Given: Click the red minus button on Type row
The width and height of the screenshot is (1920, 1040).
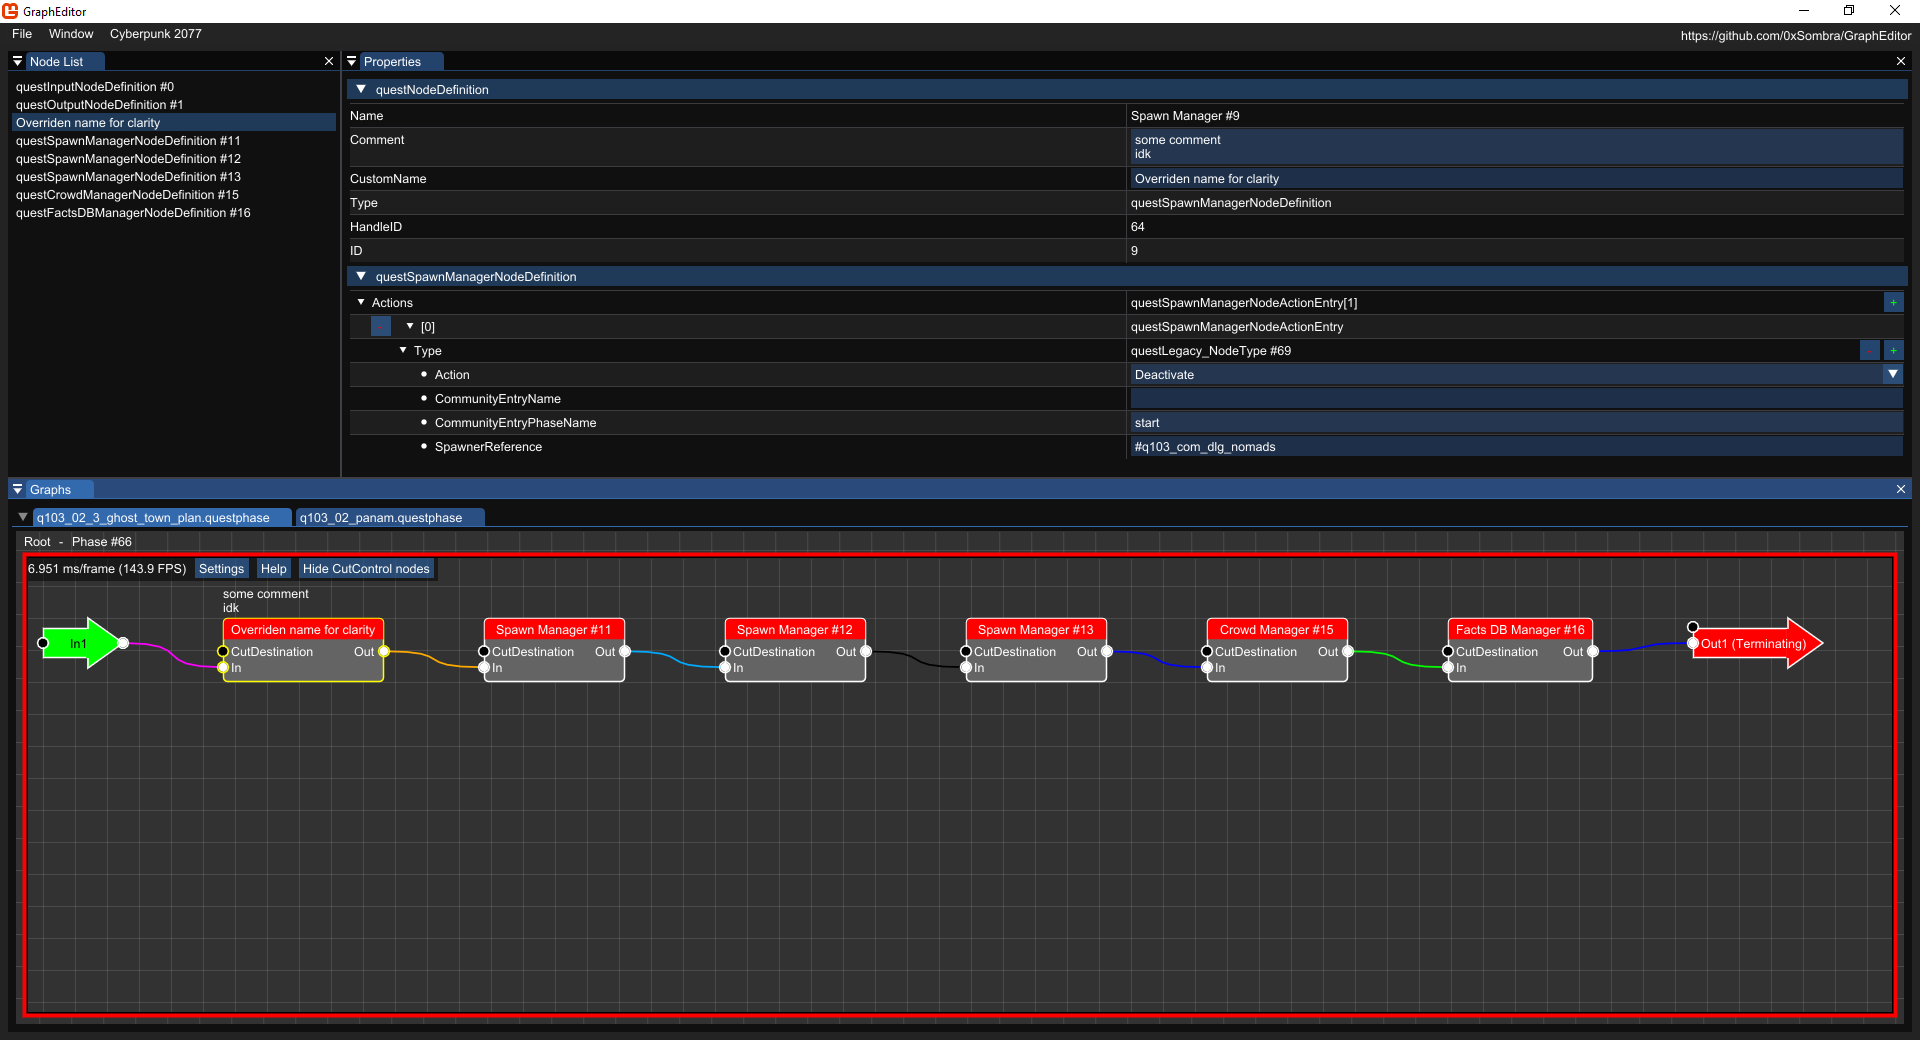Looking at the screenshot, I should 1870,350.
